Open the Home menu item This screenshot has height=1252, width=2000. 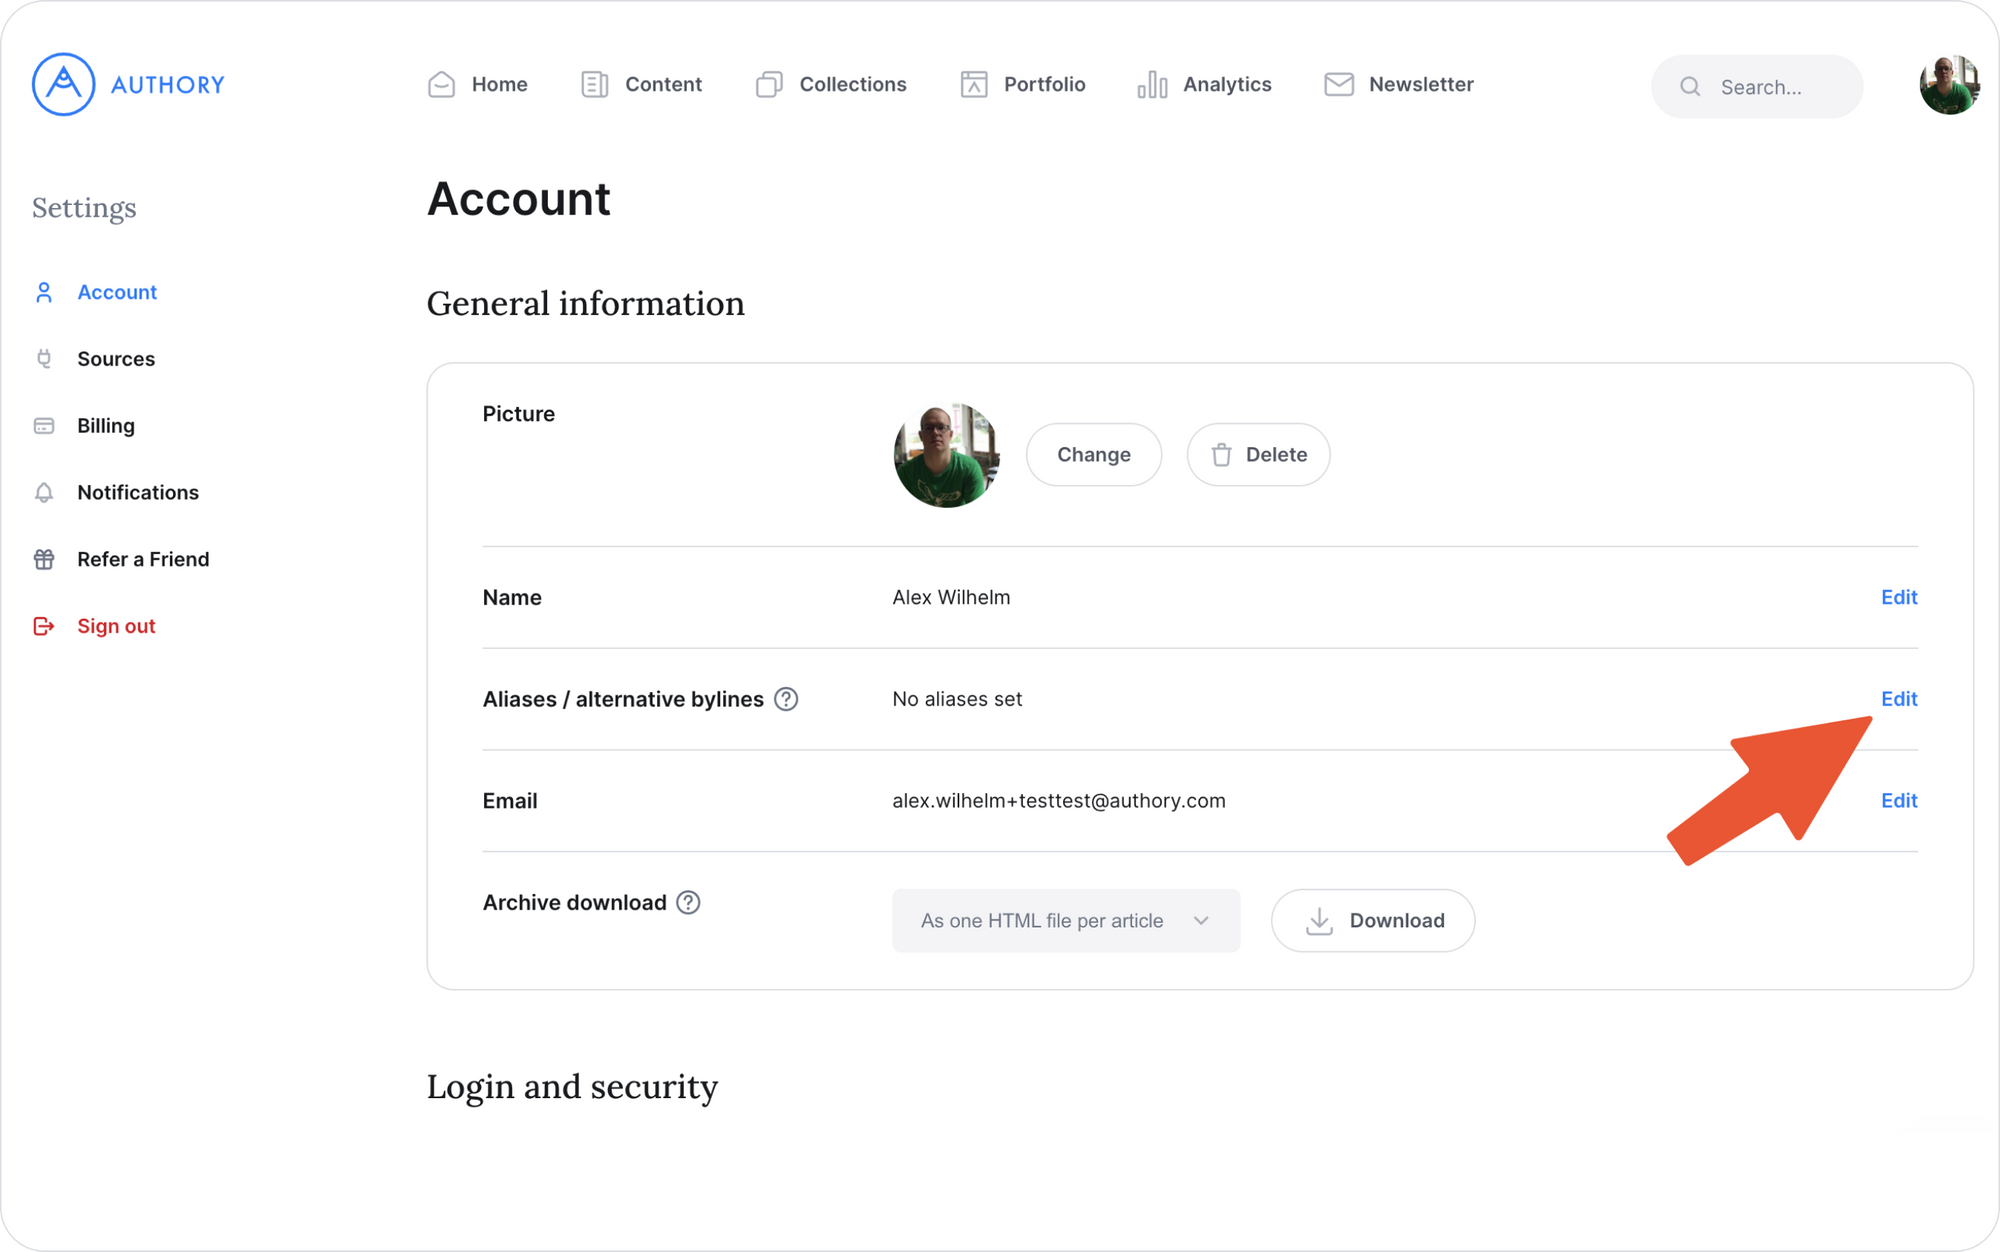coord(478,84)
